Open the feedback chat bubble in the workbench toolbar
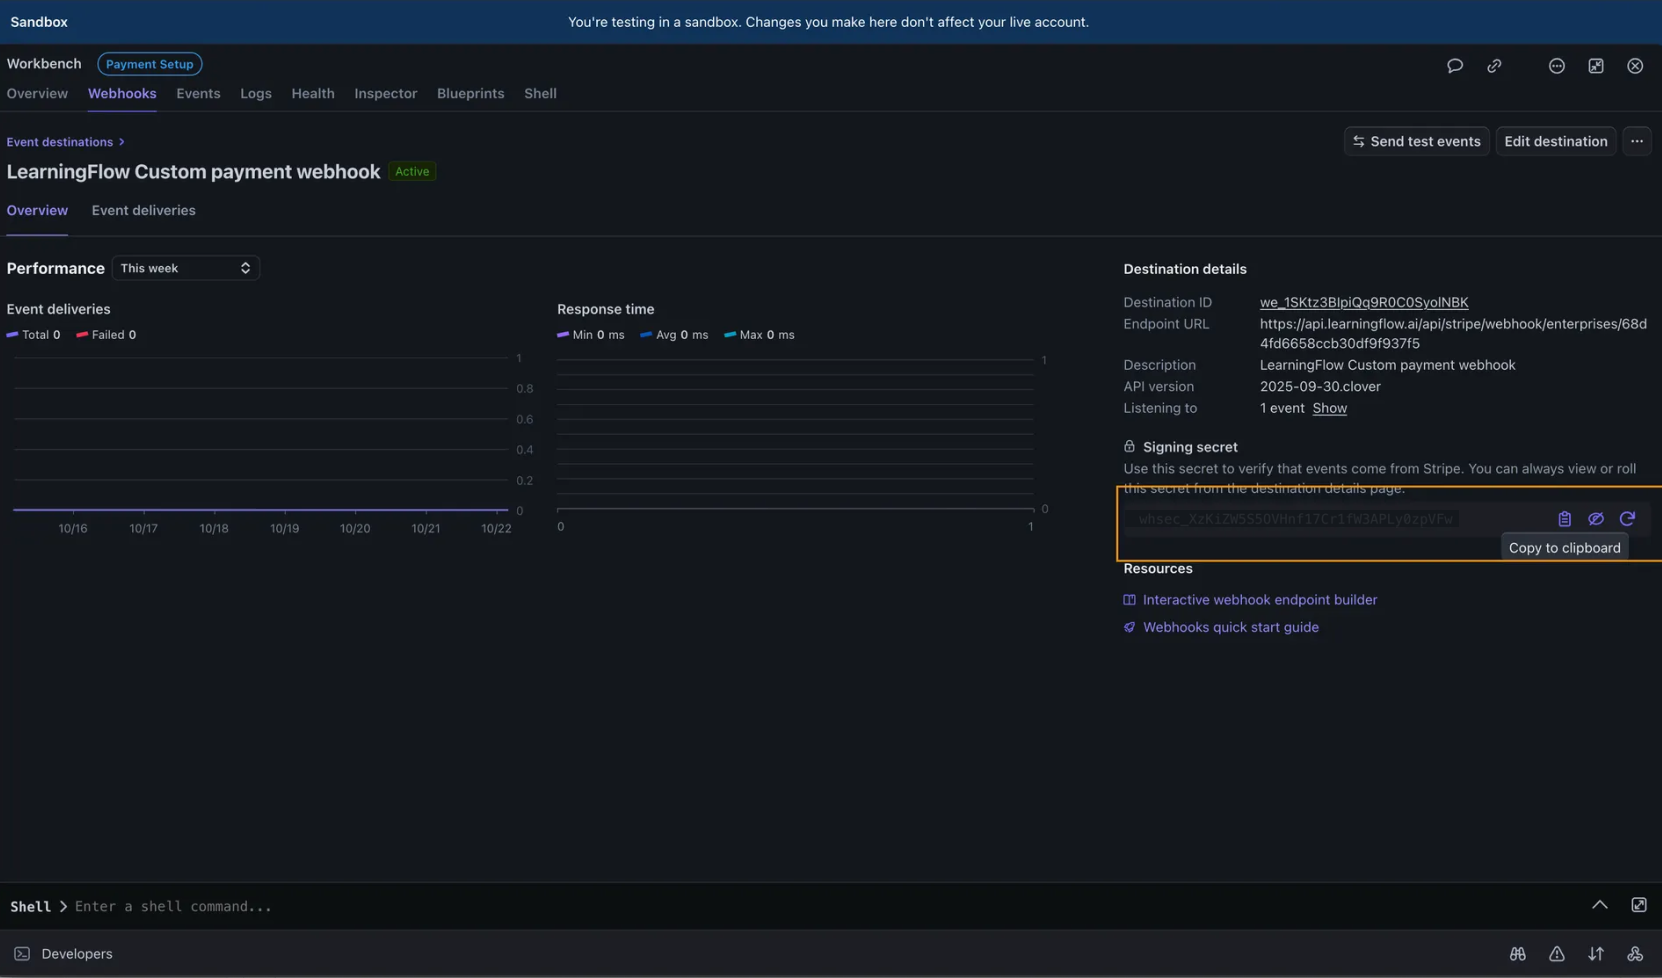The image size is (1662, 978). coord(1454,65)
